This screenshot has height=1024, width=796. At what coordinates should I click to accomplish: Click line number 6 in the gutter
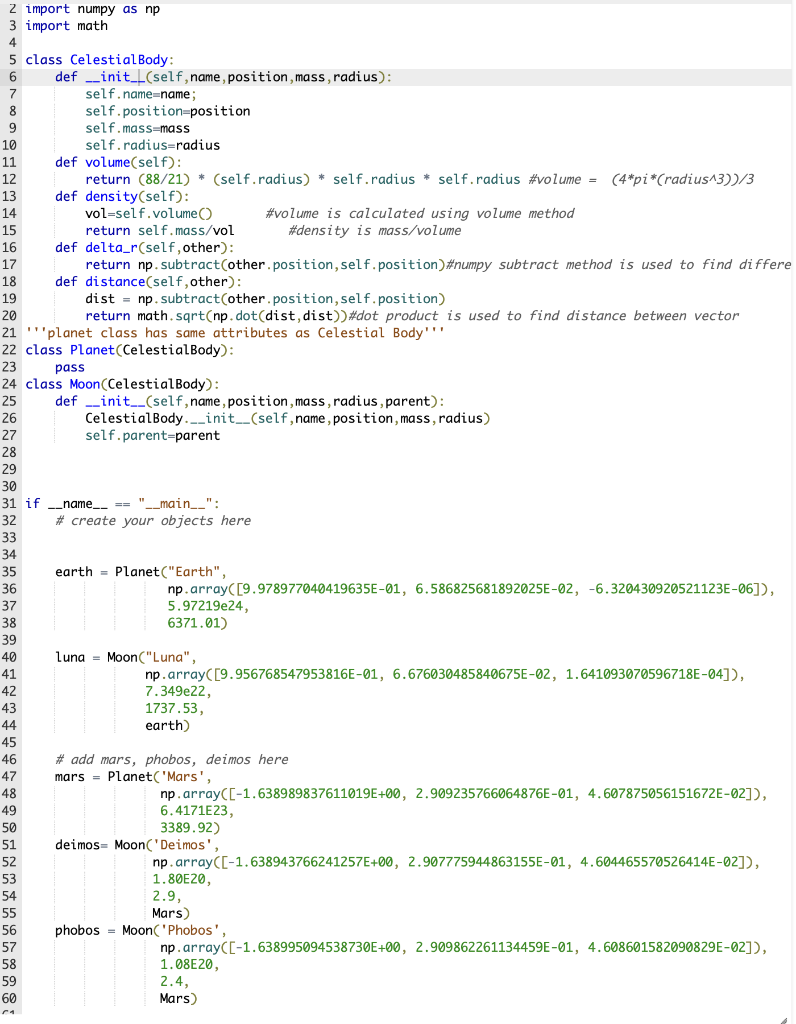pyautogui.click(x=13, y=77)
